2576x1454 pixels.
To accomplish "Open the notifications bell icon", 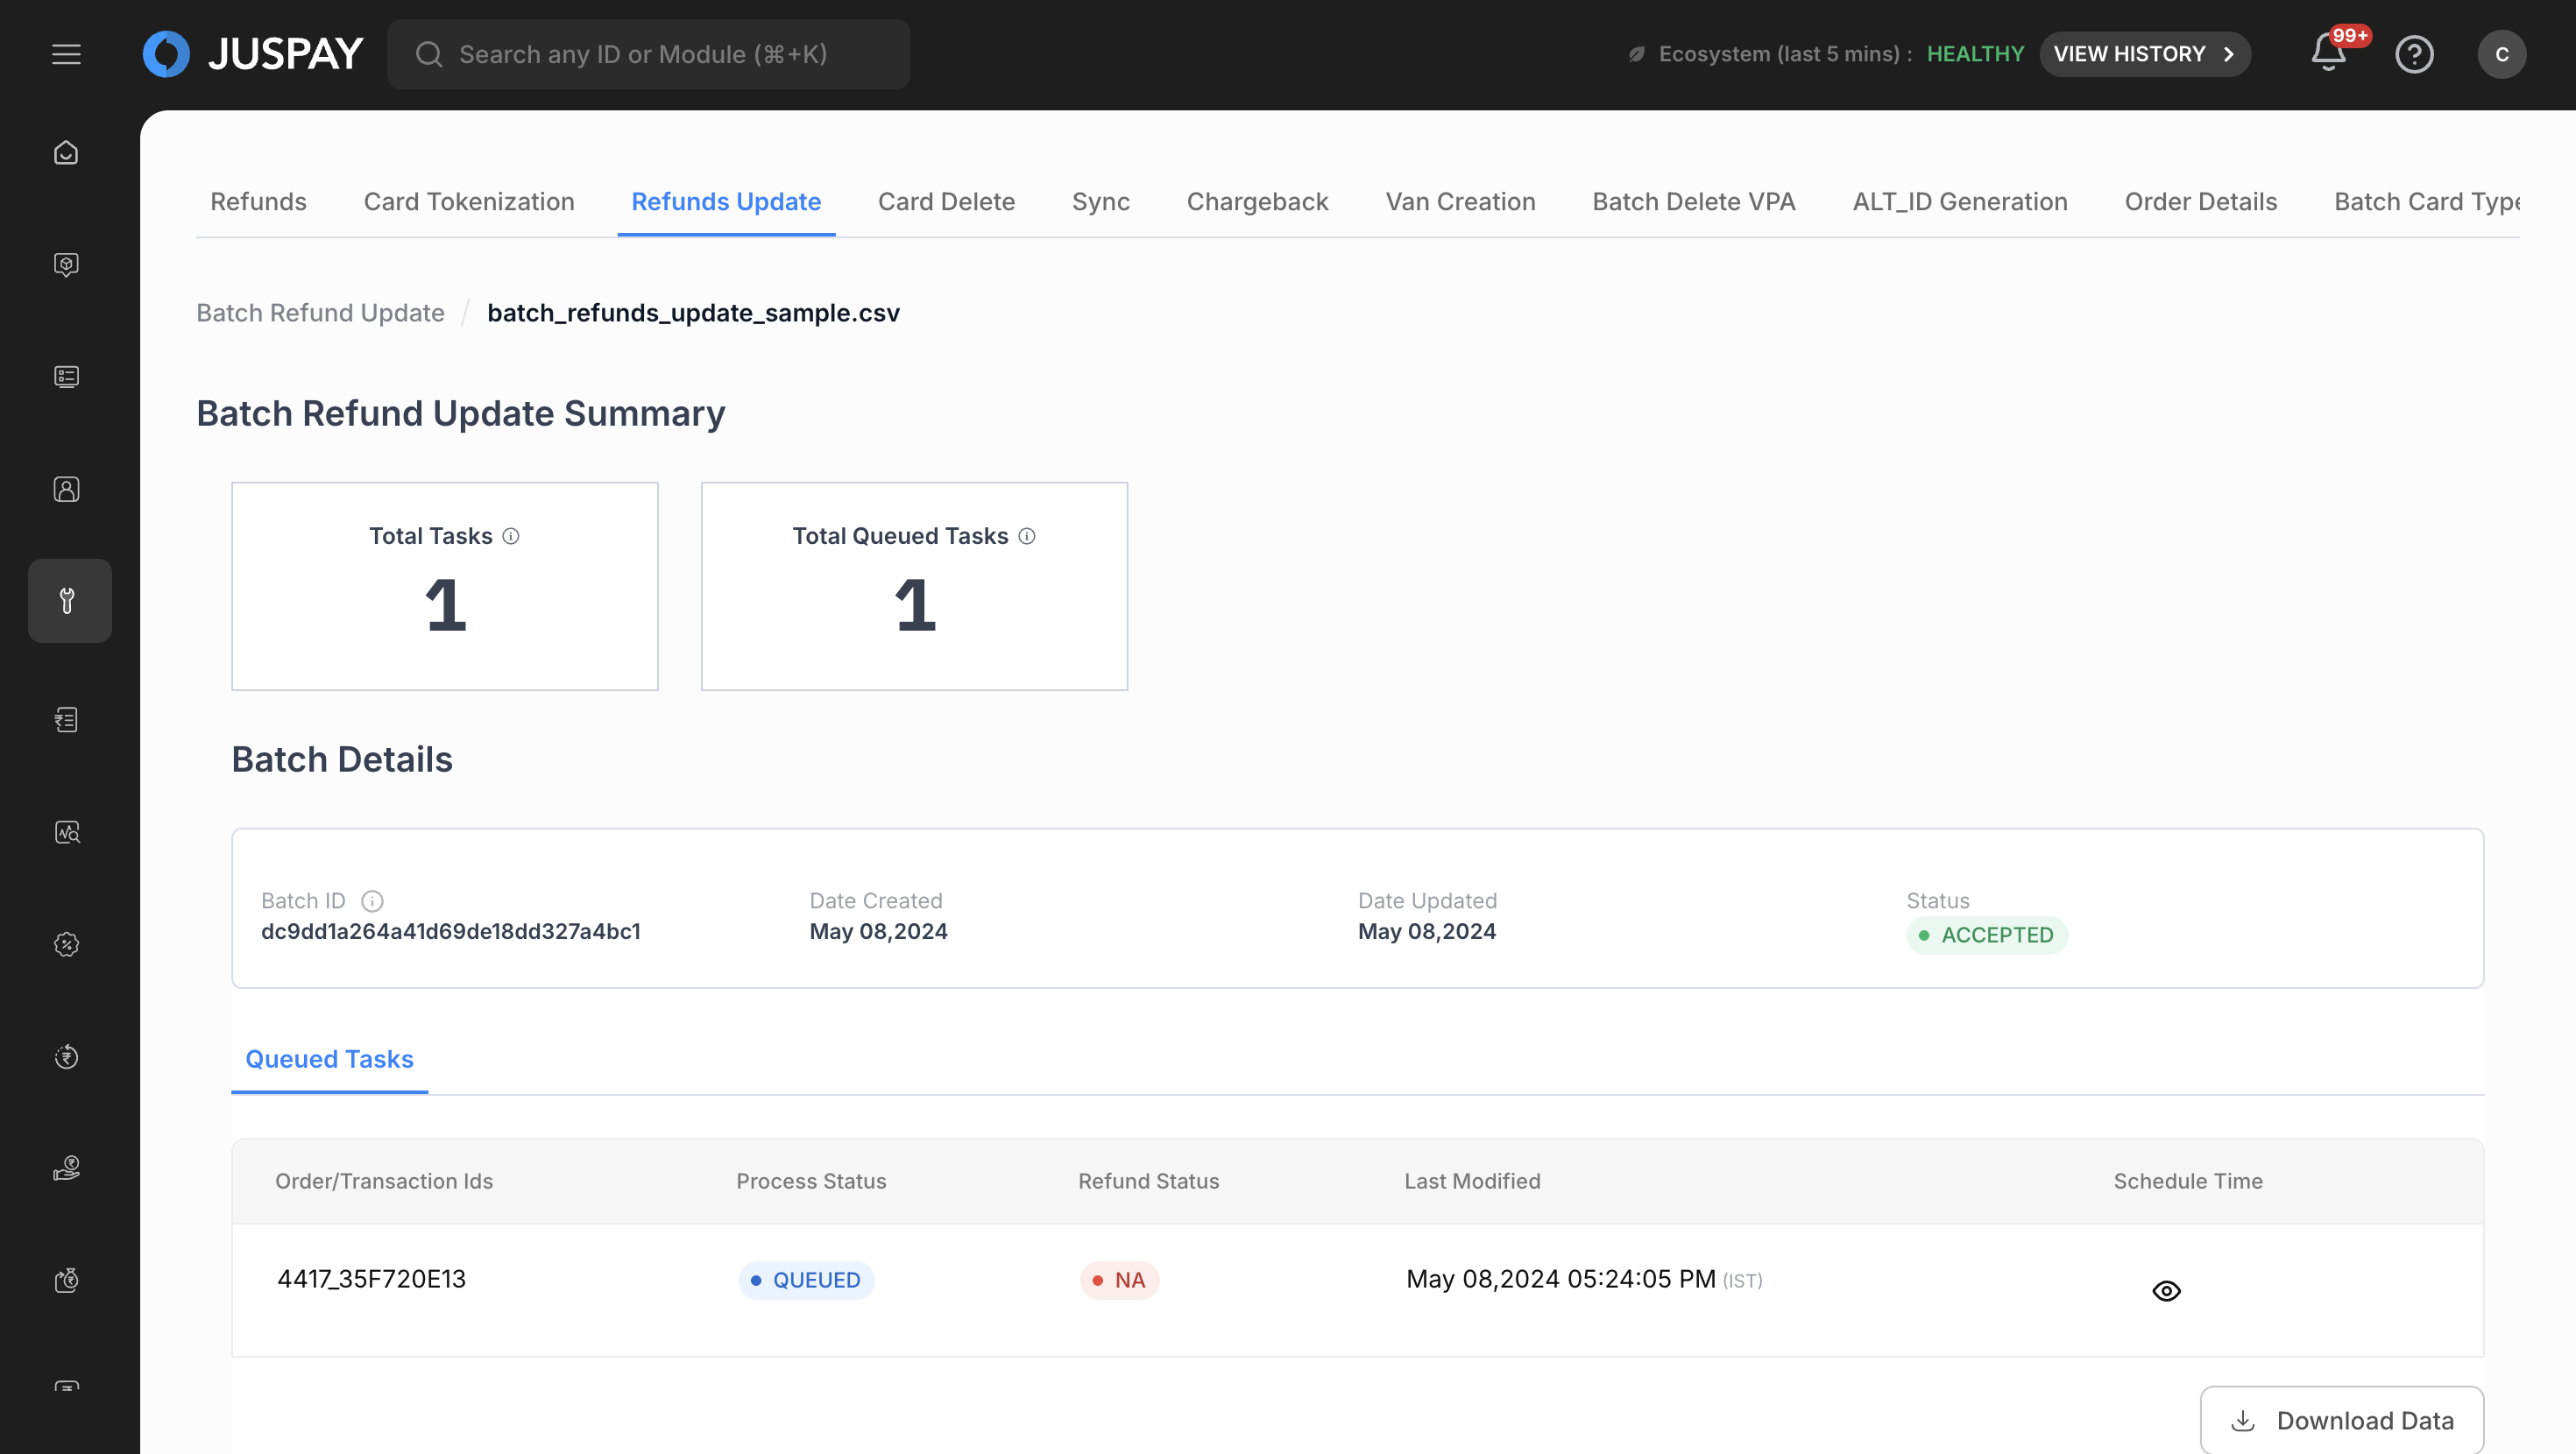I will click(x=2329, y=54).
